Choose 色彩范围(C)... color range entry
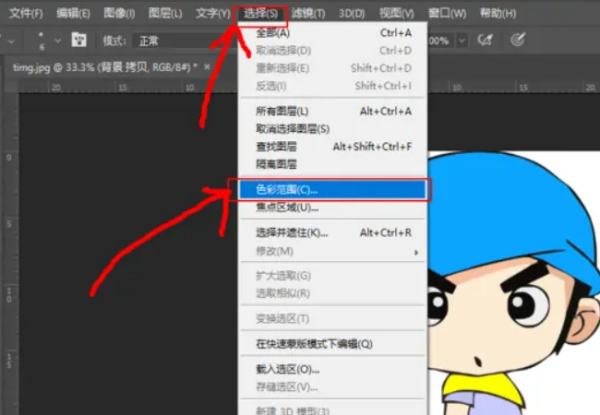600x415 pixels. pyautogui.click(x=333, y=190)
